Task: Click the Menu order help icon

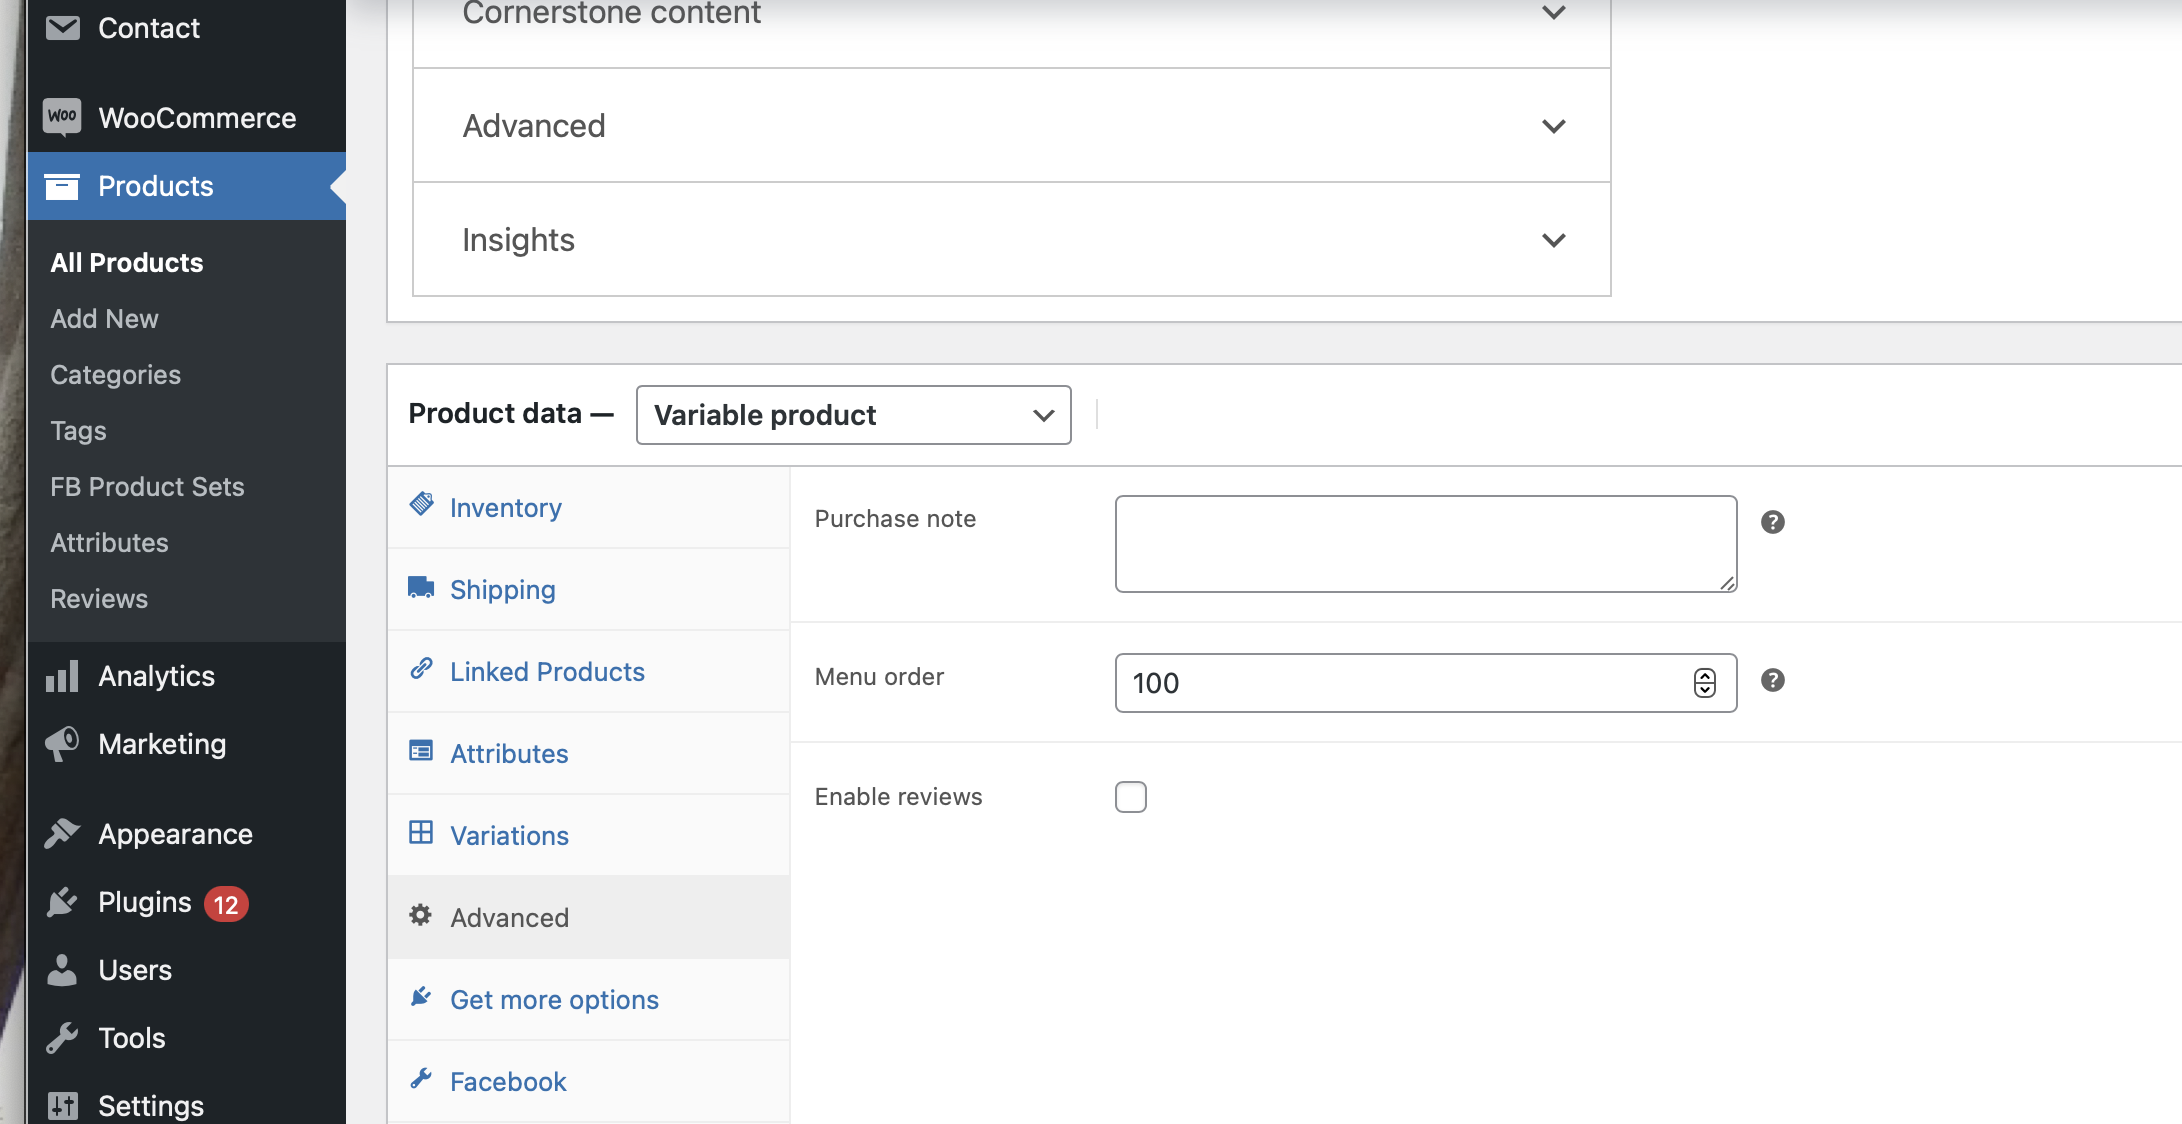Action: pyautogui.click(x=1772, y=680)
